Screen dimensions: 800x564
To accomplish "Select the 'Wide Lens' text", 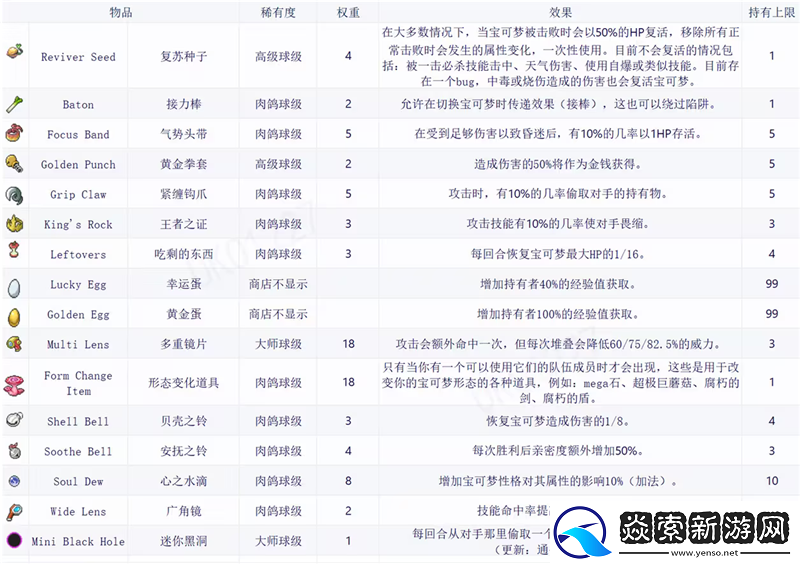I will [x=78, y=511].
